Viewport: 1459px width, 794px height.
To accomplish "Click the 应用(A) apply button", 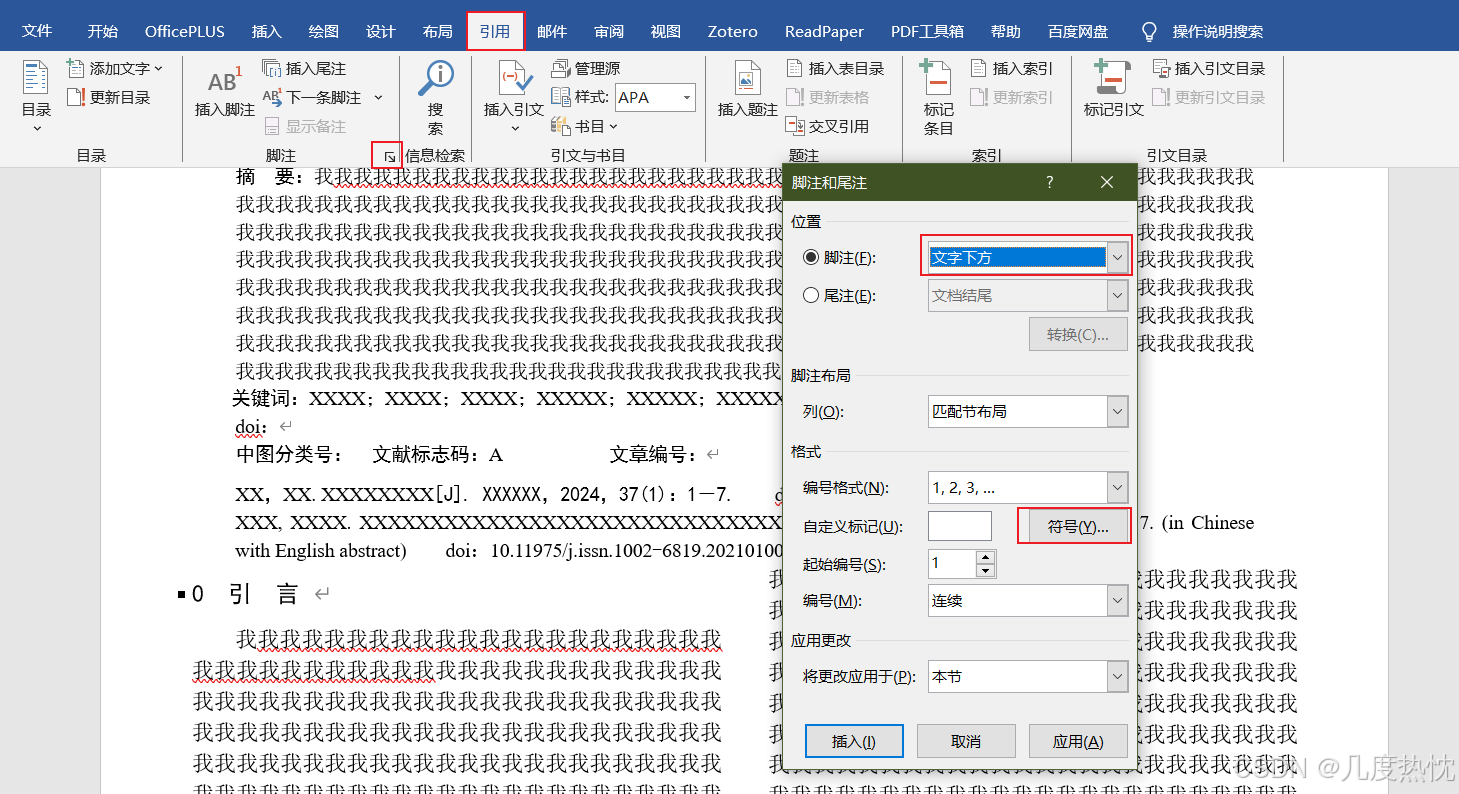I will point(1078,741).
